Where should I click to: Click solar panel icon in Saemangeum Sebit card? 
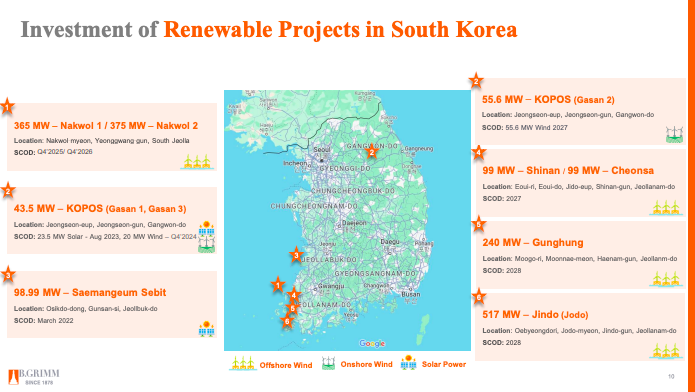[207, 329]
